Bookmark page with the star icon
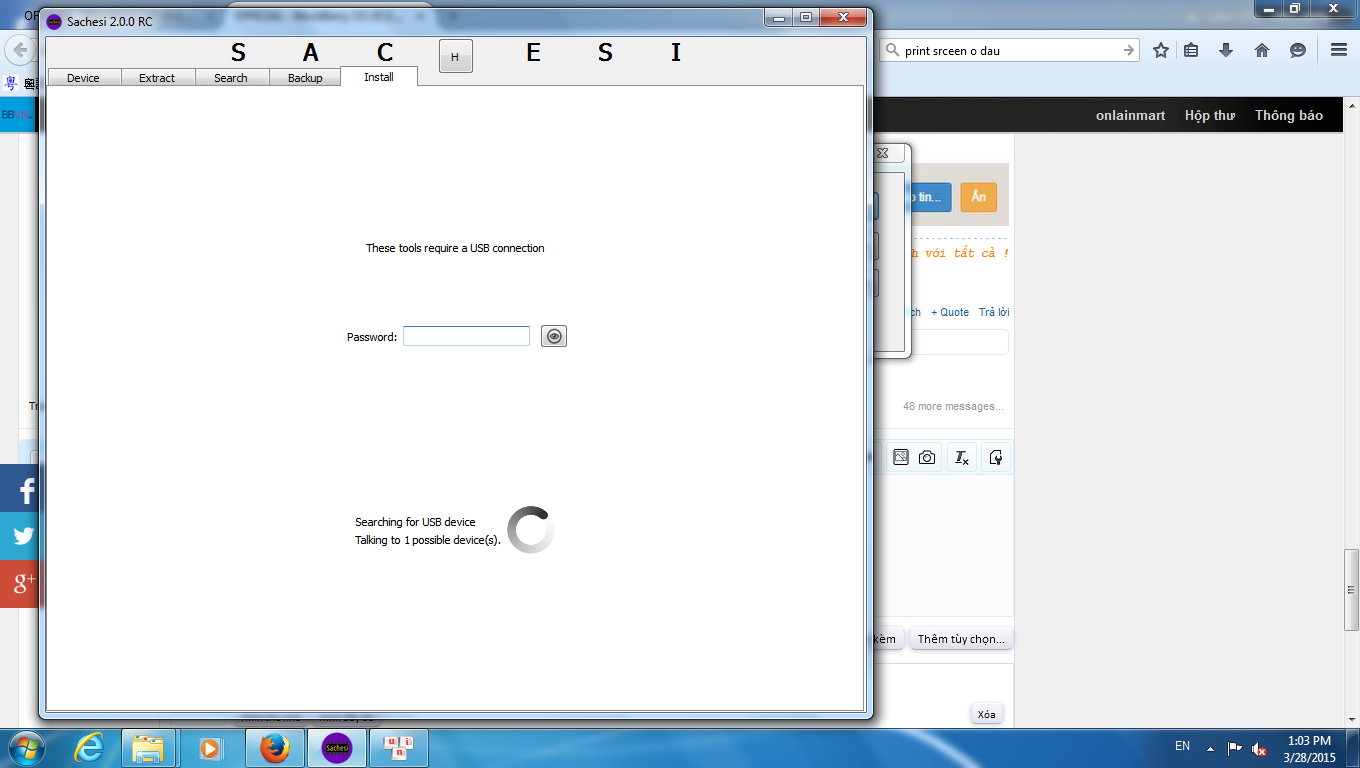 click(1160, 50)
